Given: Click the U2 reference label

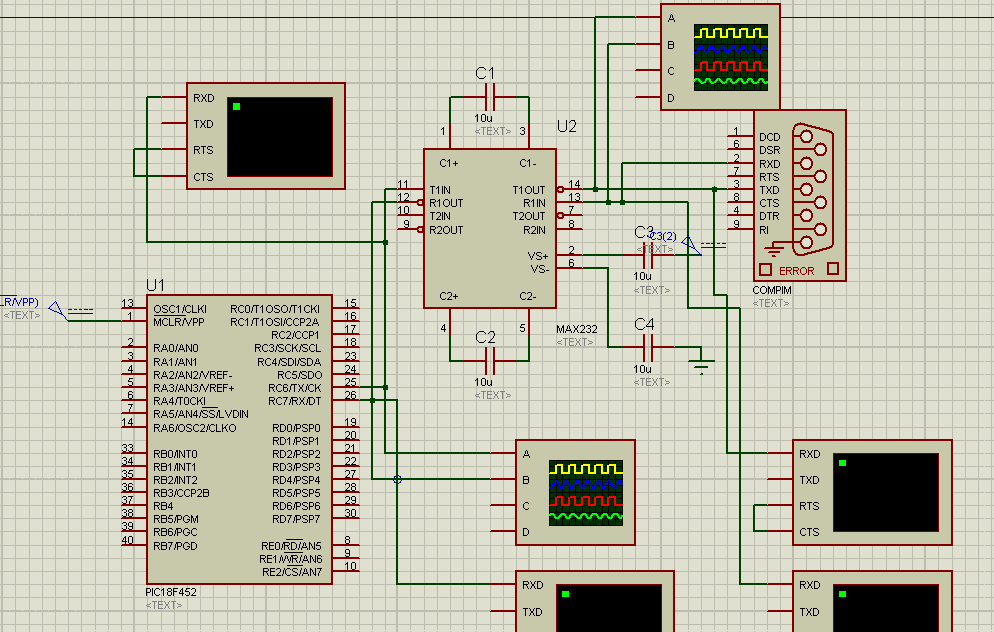Looking at the screenshot, I should pyautogui.click(x=567, y=126).
